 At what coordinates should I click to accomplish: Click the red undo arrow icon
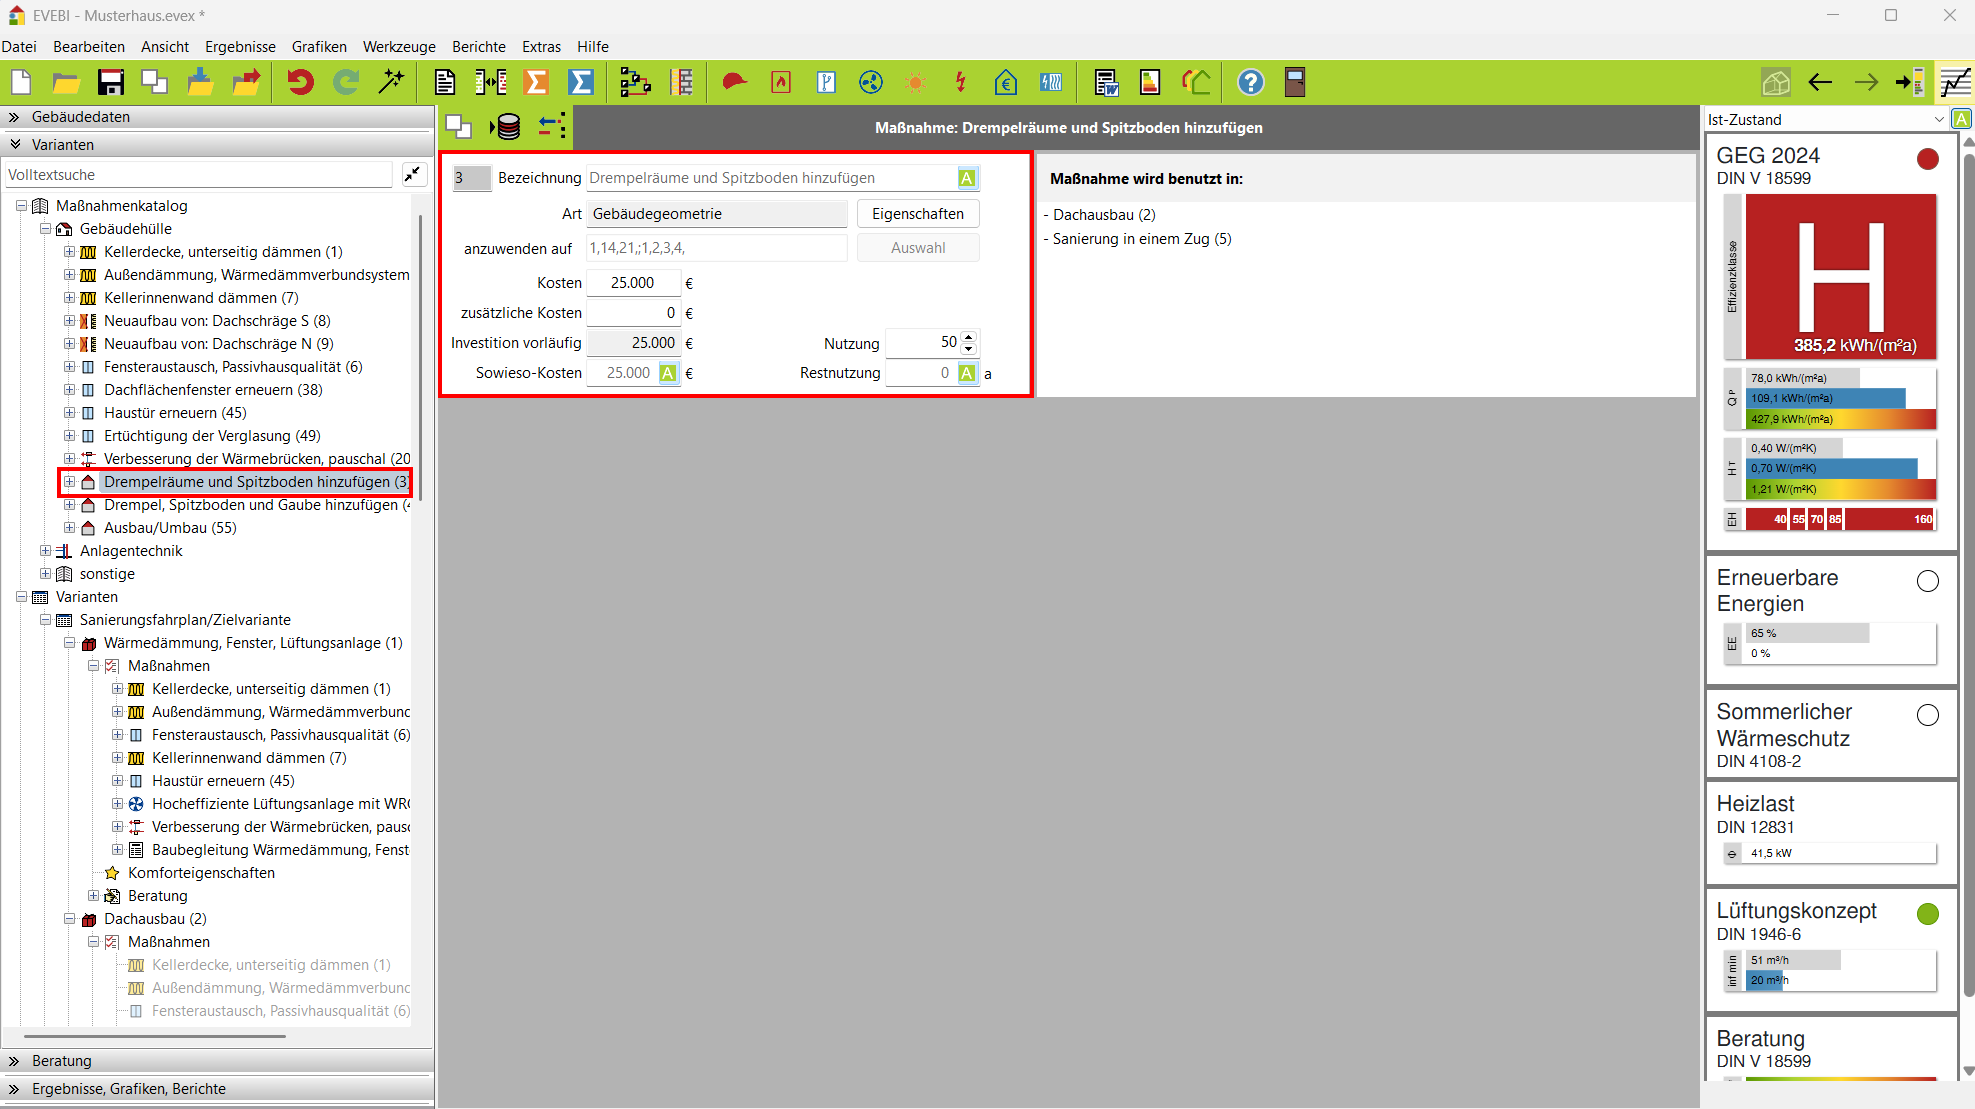[300, 82]
